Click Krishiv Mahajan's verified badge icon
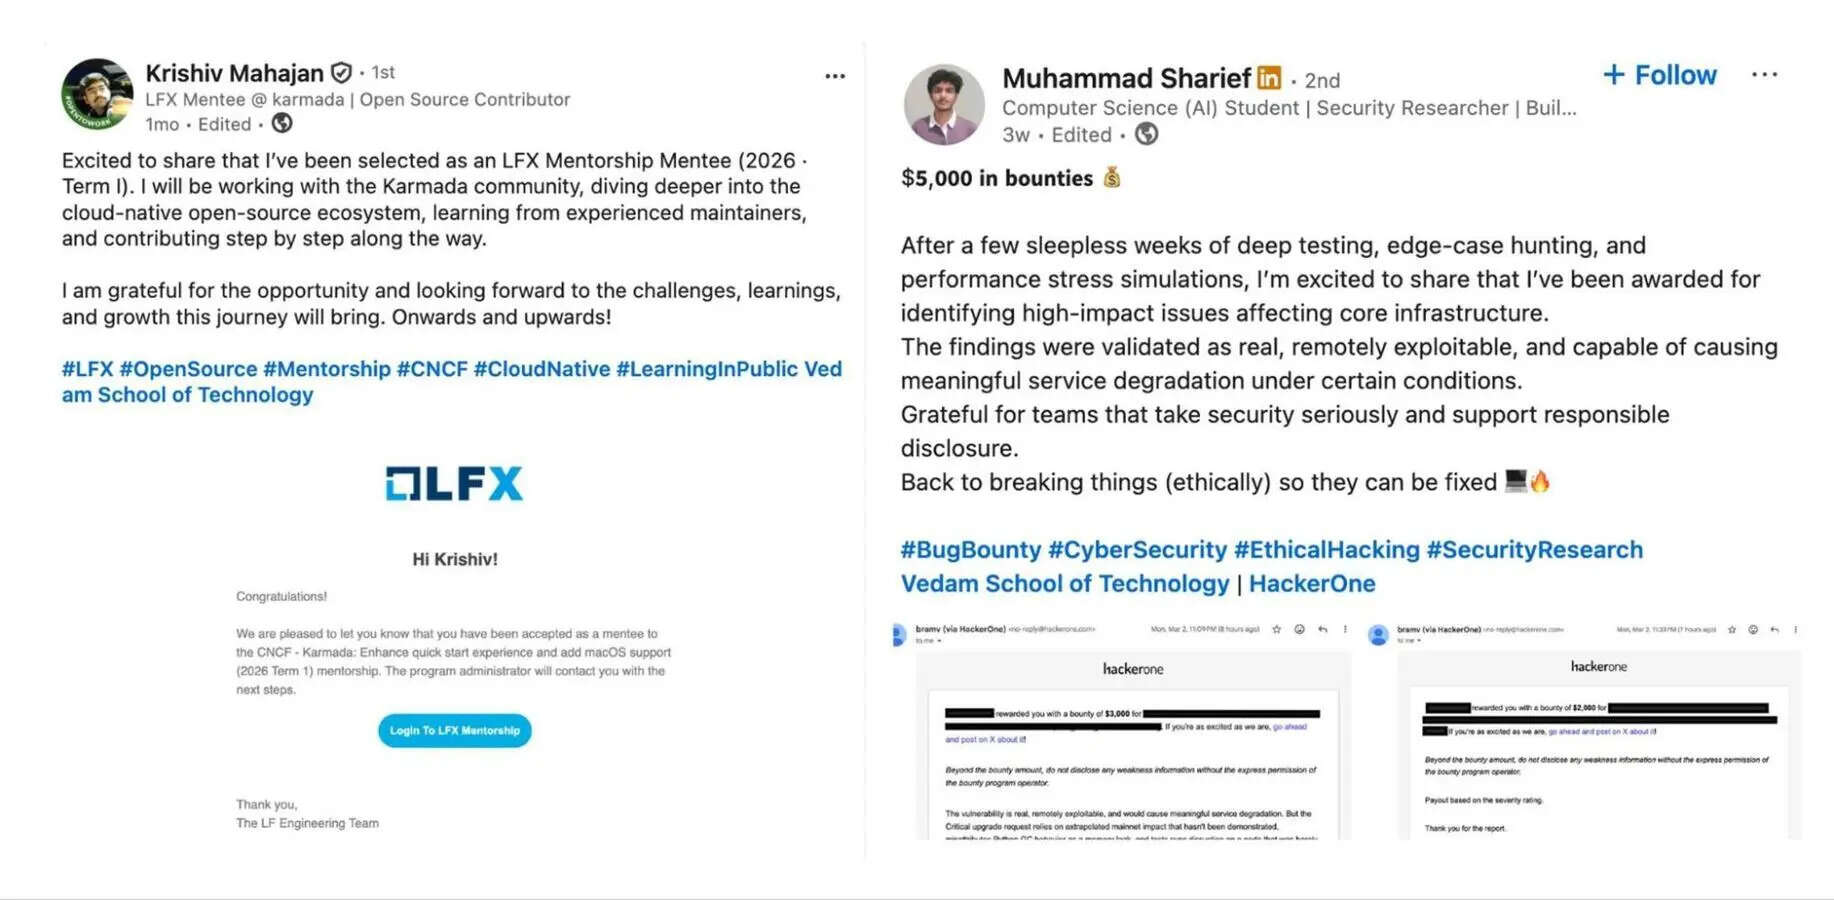Image resolution: width=1834 pixels, height=900 pixels. (341, 73)
